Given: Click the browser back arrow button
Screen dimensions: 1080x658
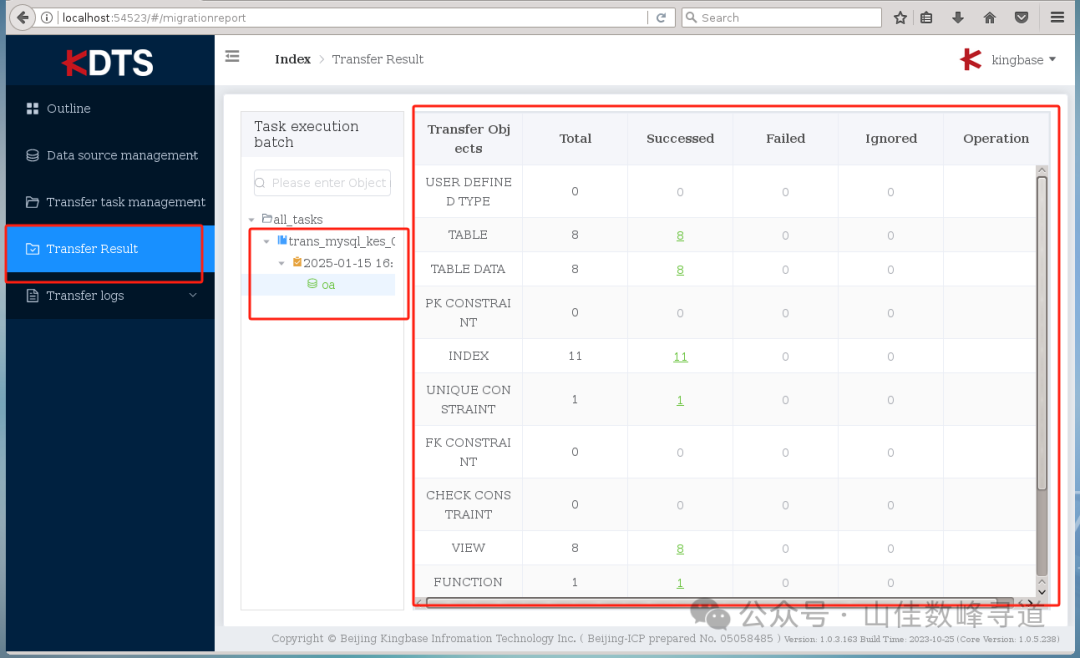Looking at the screenshot, I should 22,17.
